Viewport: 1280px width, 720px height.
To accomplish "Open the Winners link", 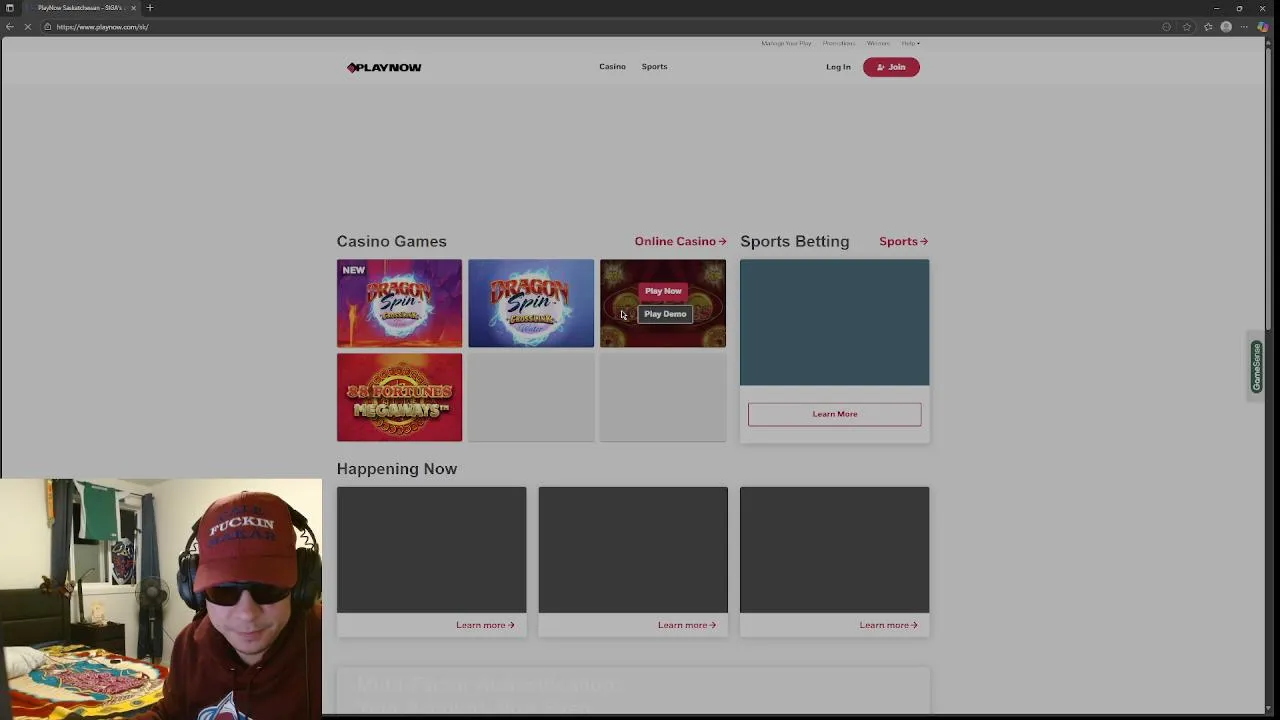I will click(878, 43).
